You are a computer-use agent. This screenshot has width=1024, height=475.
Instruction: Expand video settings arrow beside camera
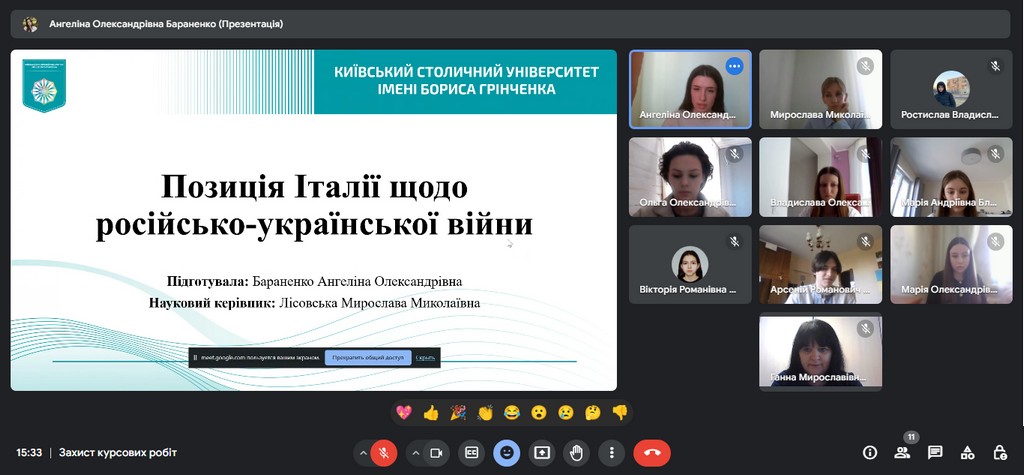tap(415, 453)
